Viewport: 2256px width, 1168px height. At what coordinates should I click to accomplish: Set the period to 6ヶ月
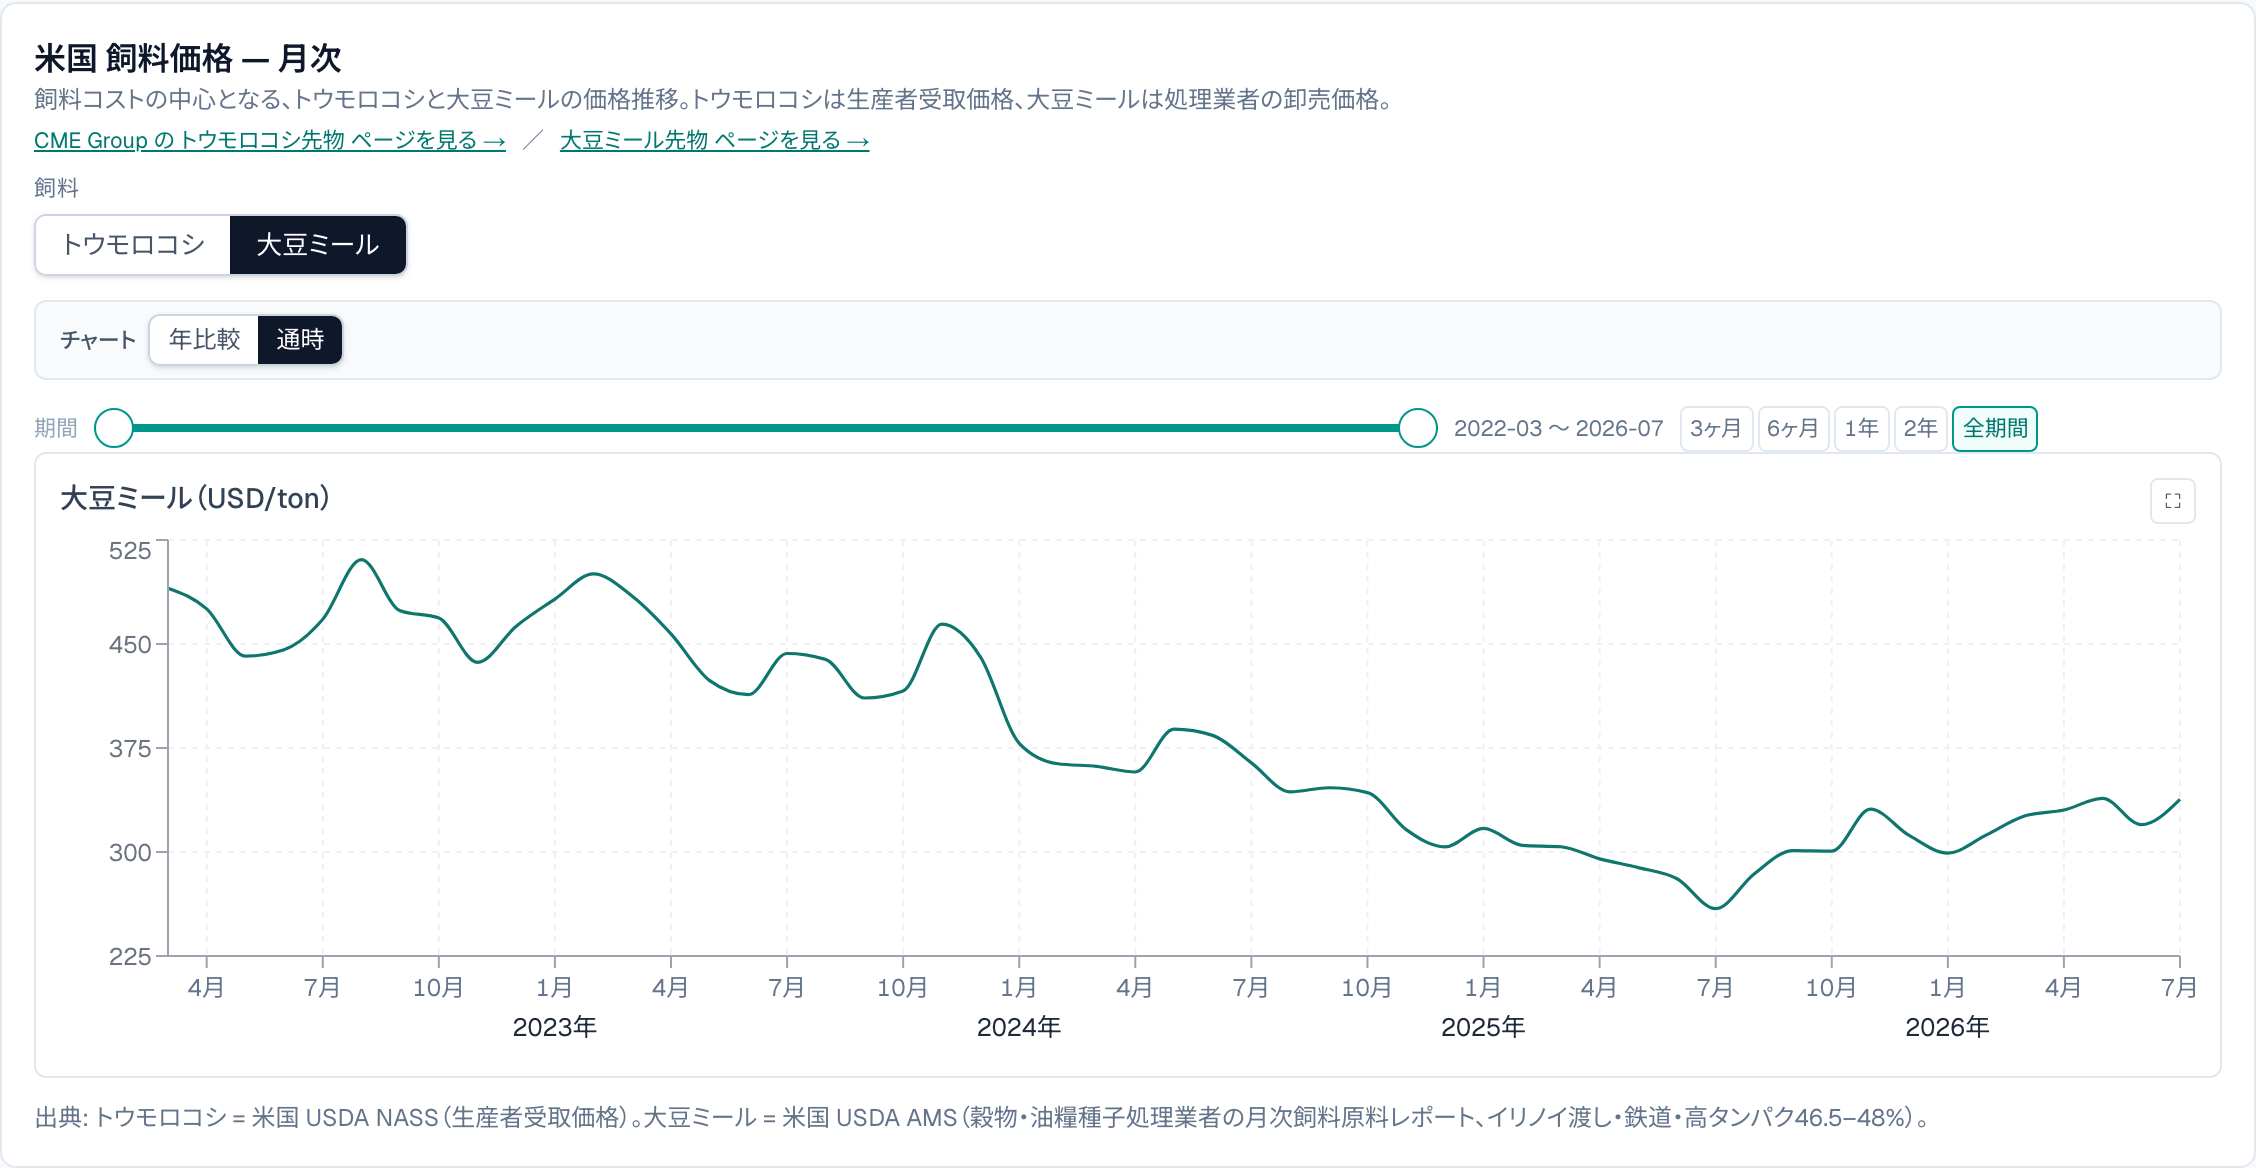(1793, 429)
